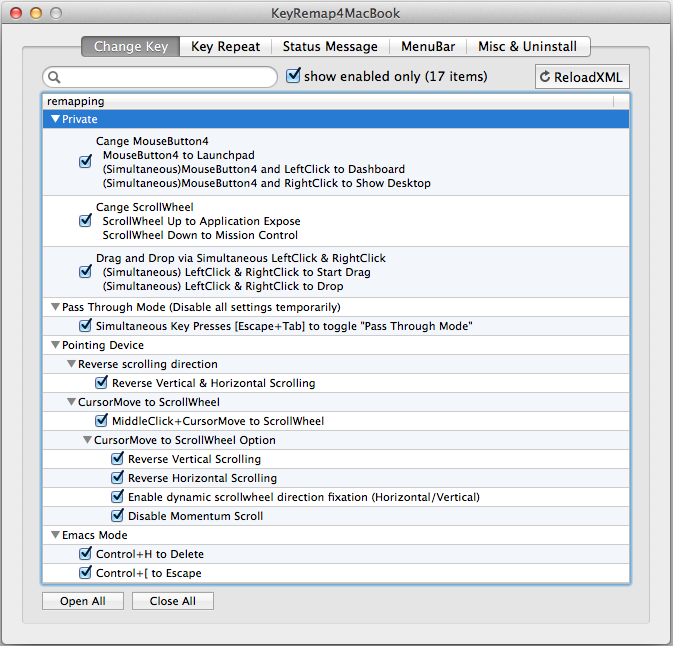The height and width of the screenshot is (646, 673).
Task: Select the Pointing Device row label
Action: pyautogui.click(x=103, y=345)
